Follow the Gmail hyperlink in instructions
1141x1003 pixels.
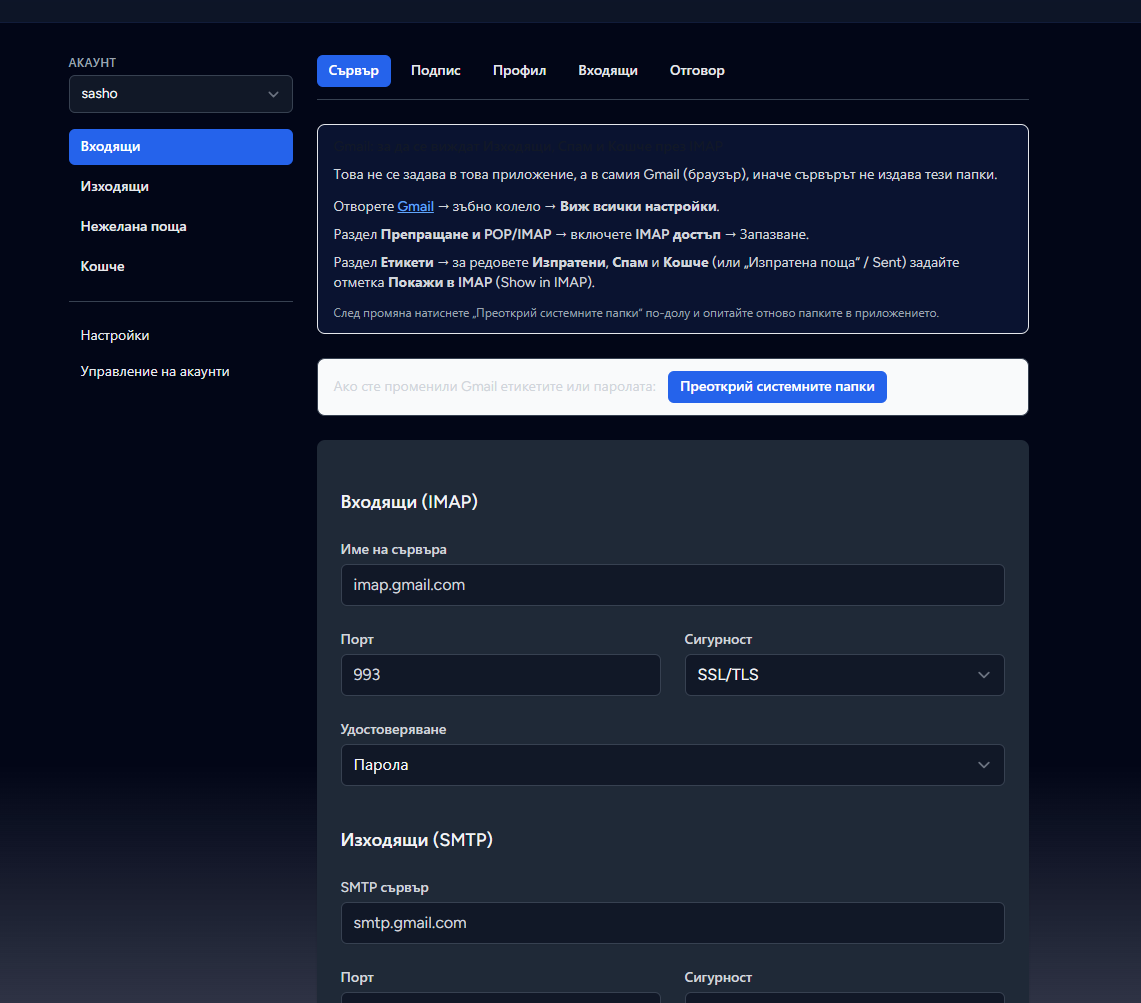(x=416, y=207)
